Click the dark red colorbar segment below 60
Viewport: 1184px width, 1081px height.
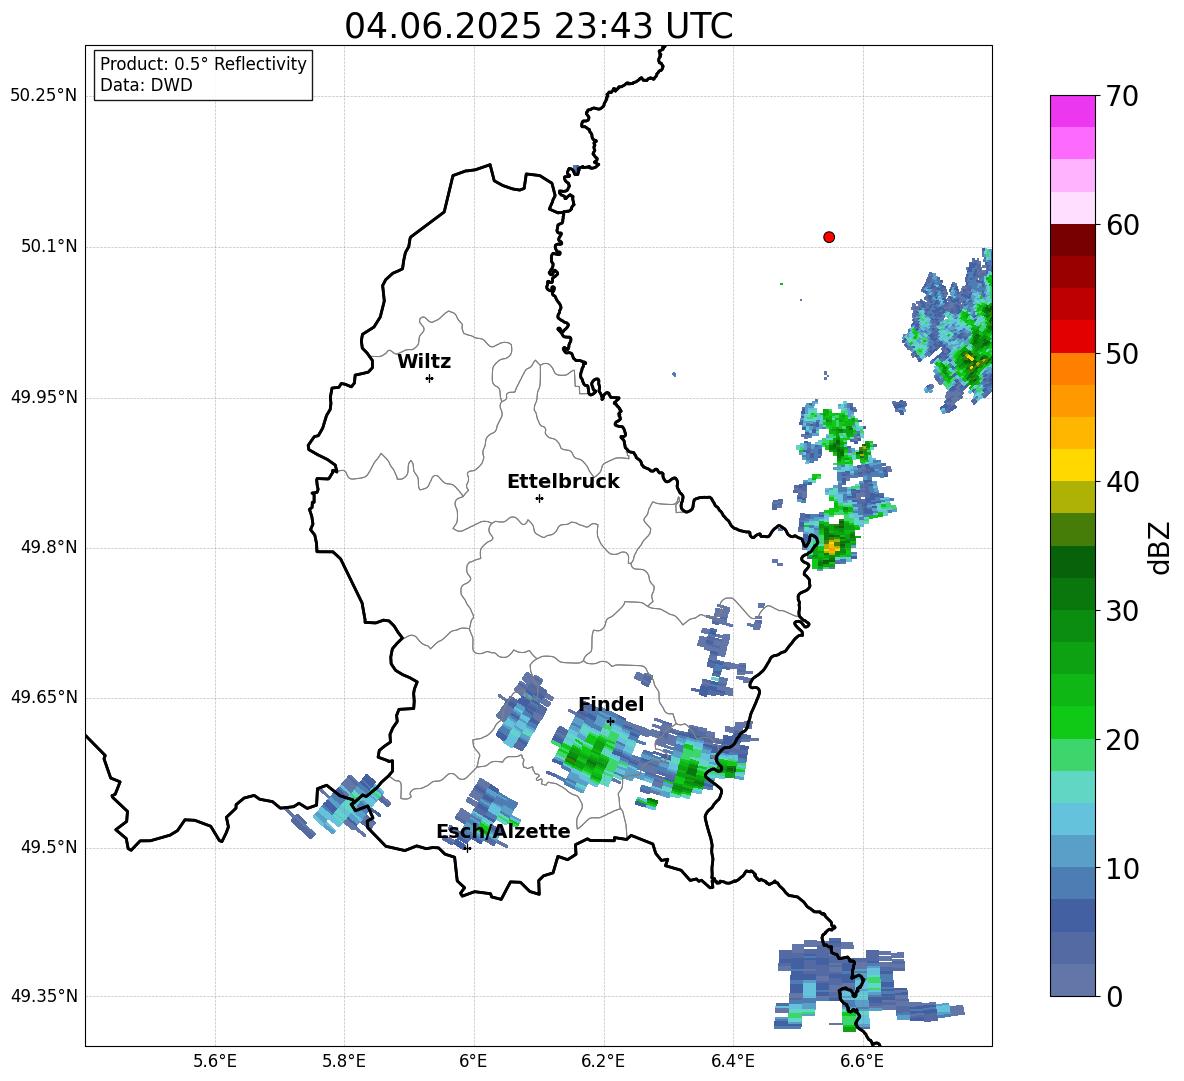click(1072, 240)
